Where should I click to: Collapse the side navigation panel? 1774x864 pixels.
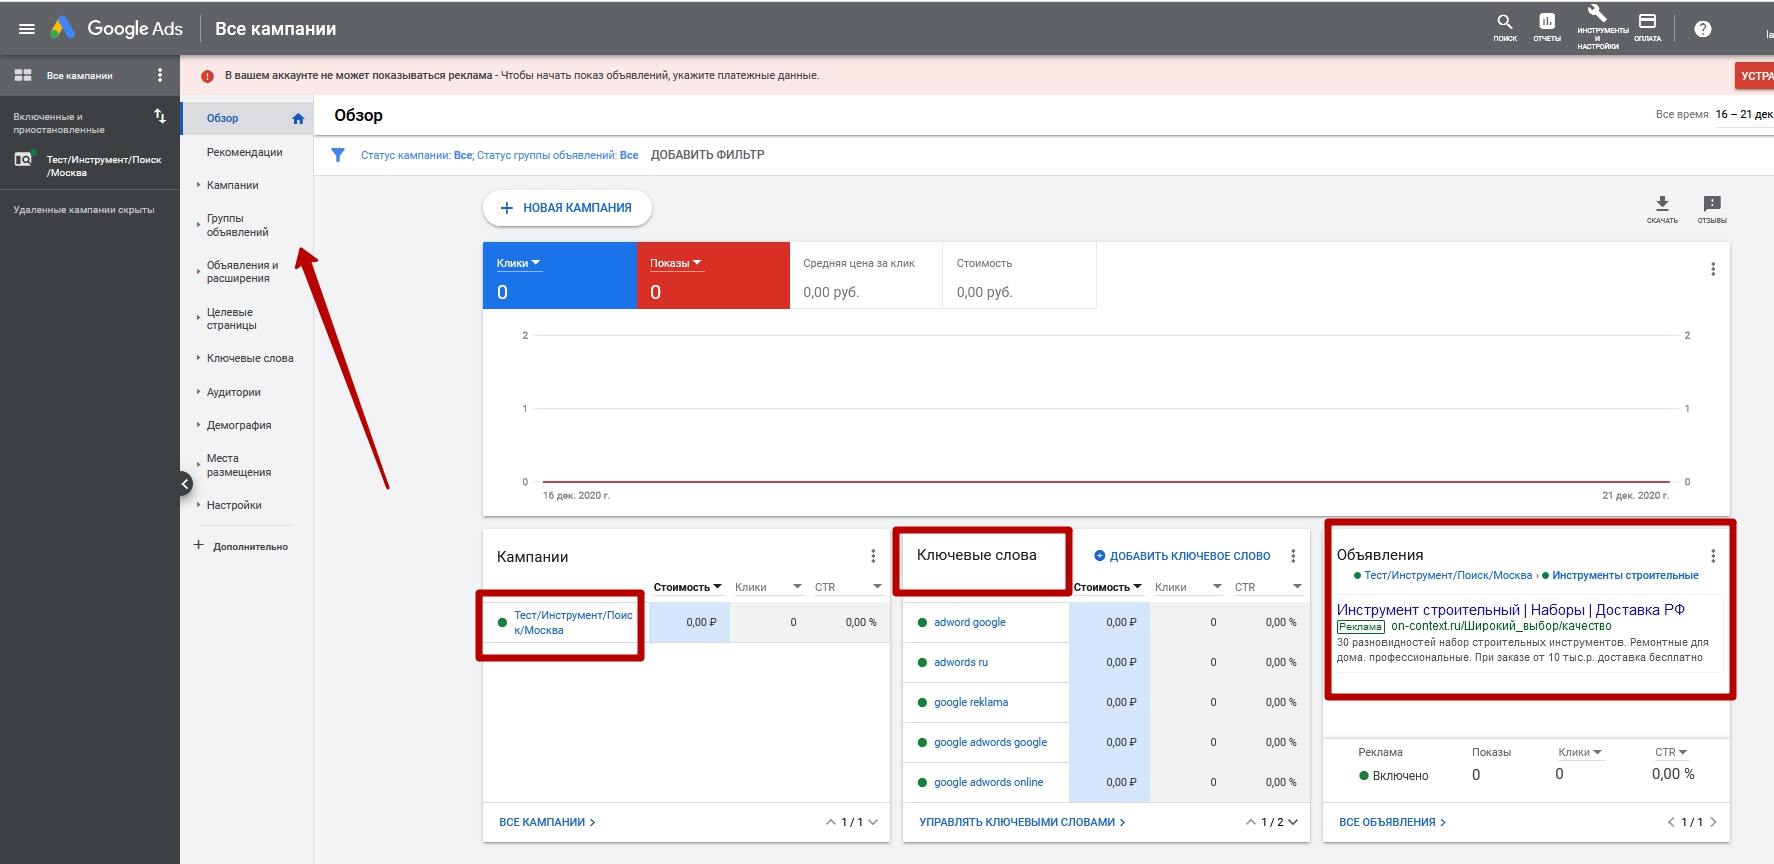[x=185, y=484]
